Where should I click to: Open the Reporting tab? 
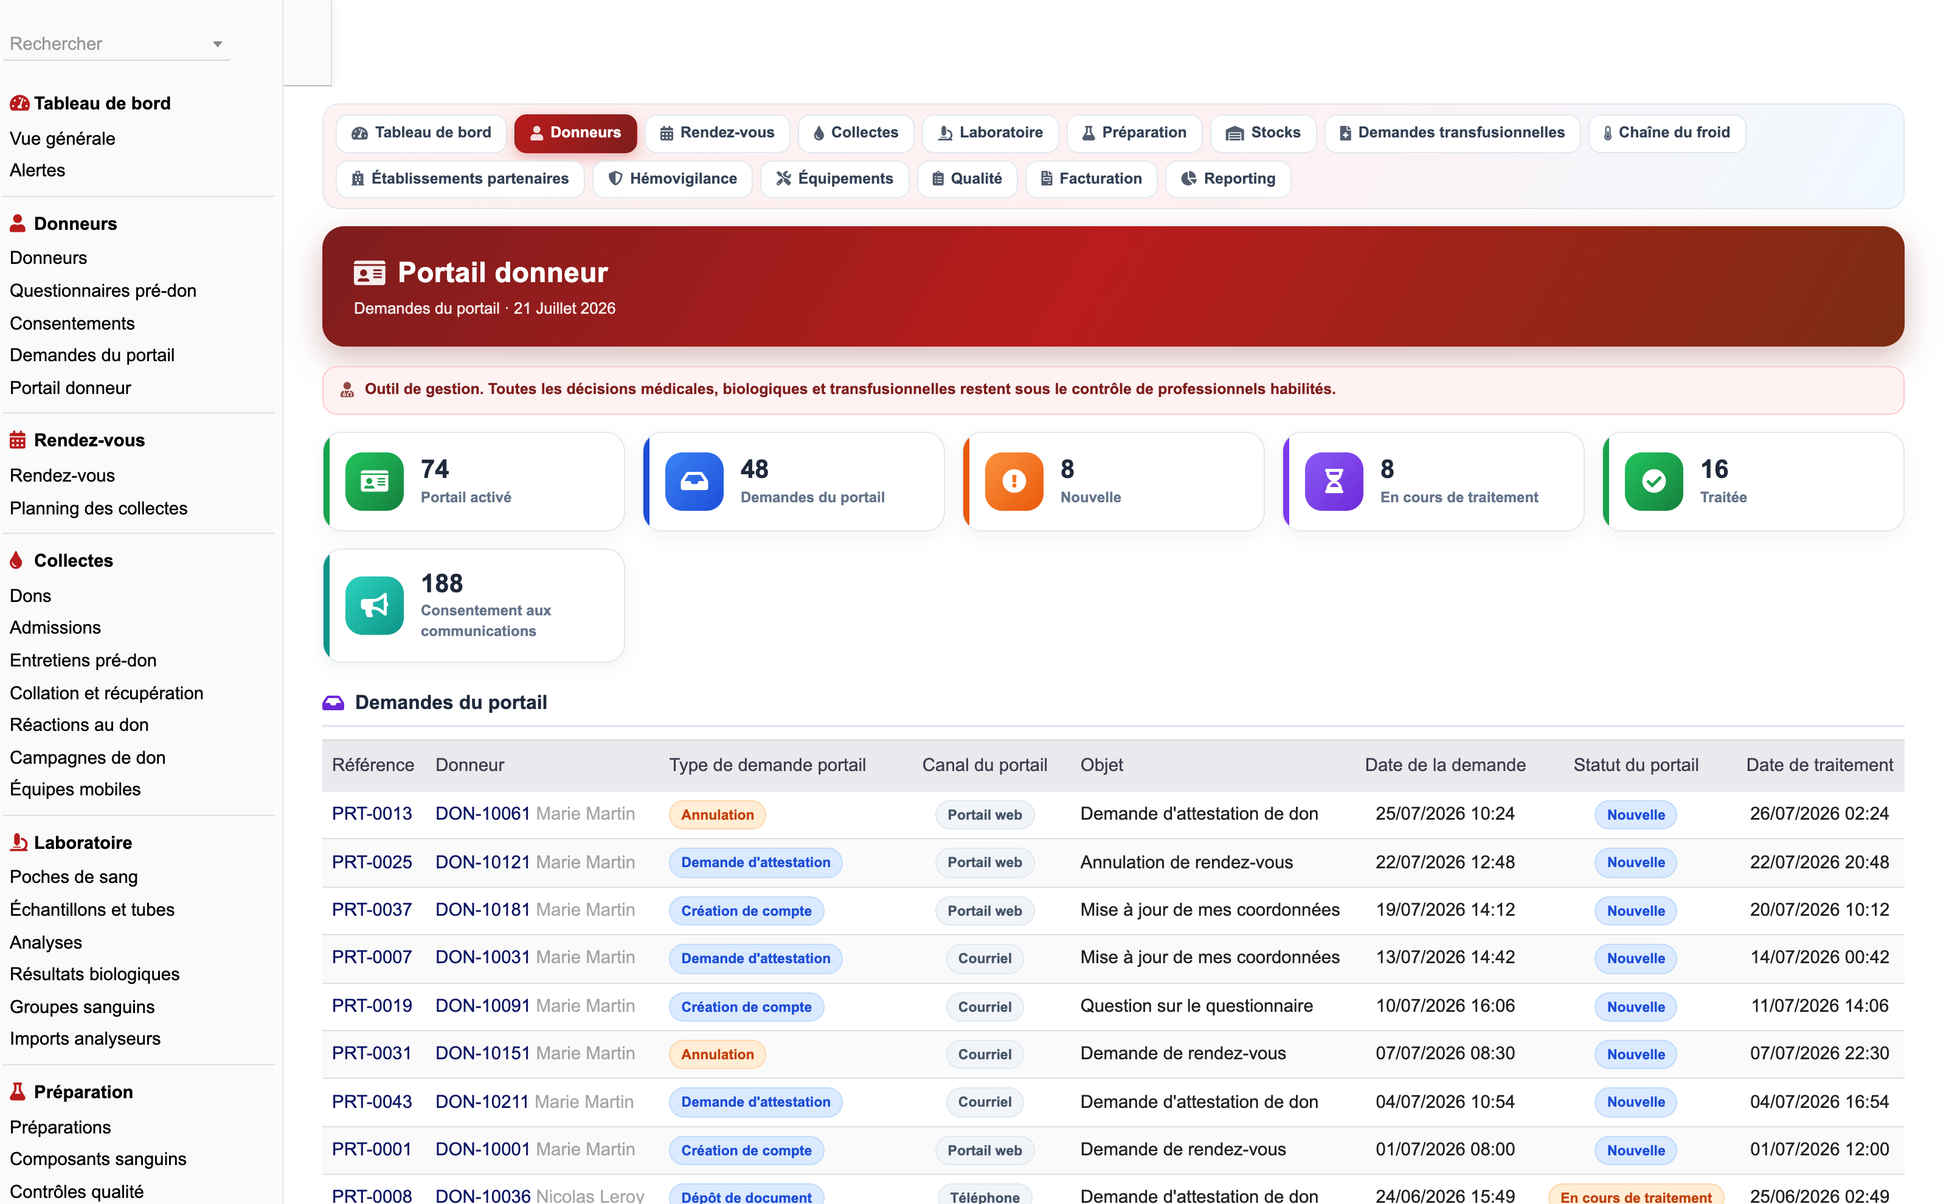[x=1228, y=179]
